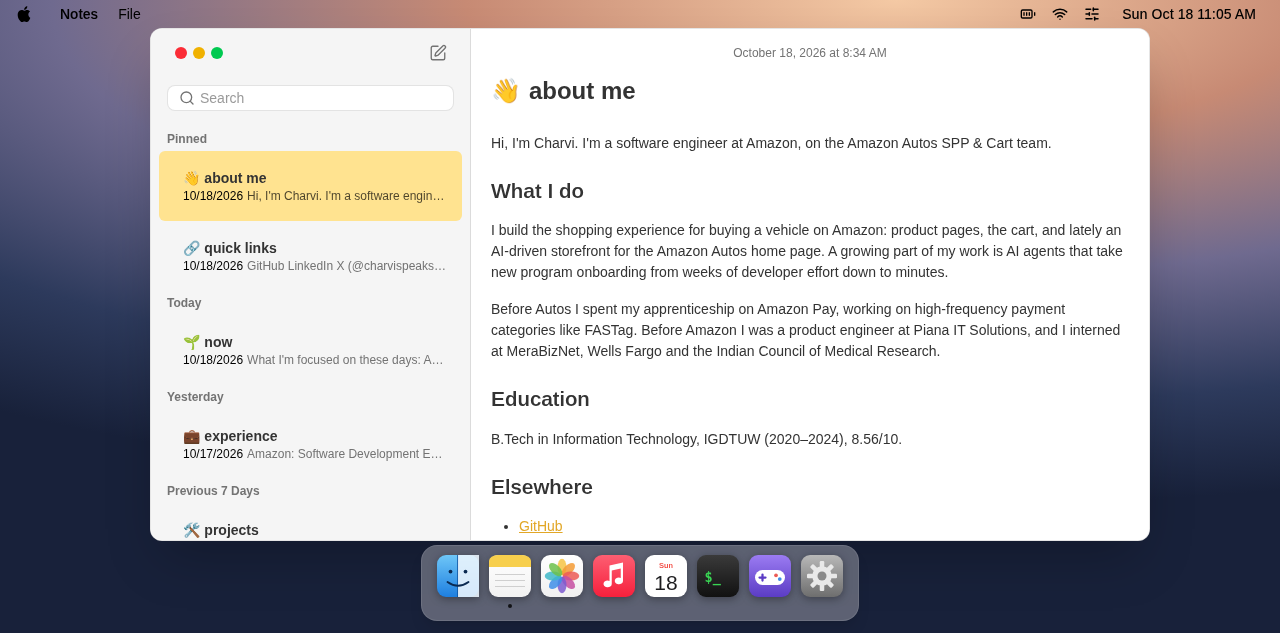The image size is (1280, 633).
Task: Click the note timestamp October 18, 2026
Action: point(810,53)
